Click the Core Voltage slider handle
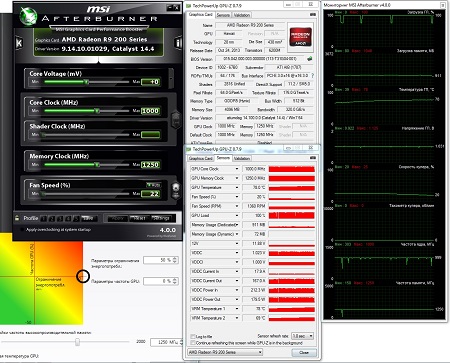 [86, 82]
